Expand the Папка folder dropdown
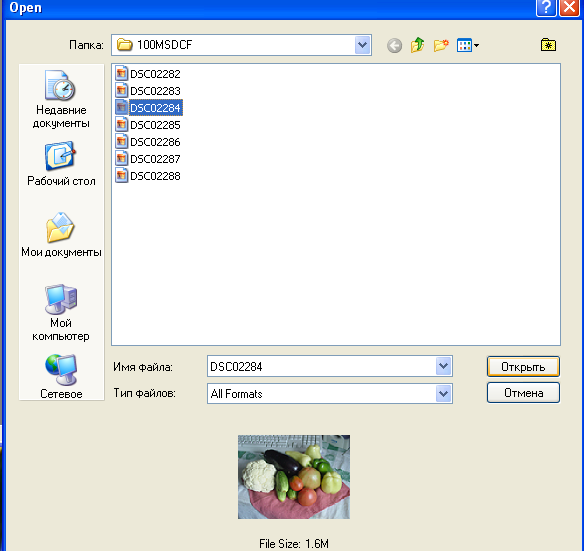The width and height of the screenshot is (584, 551). (x=362, y=45)
